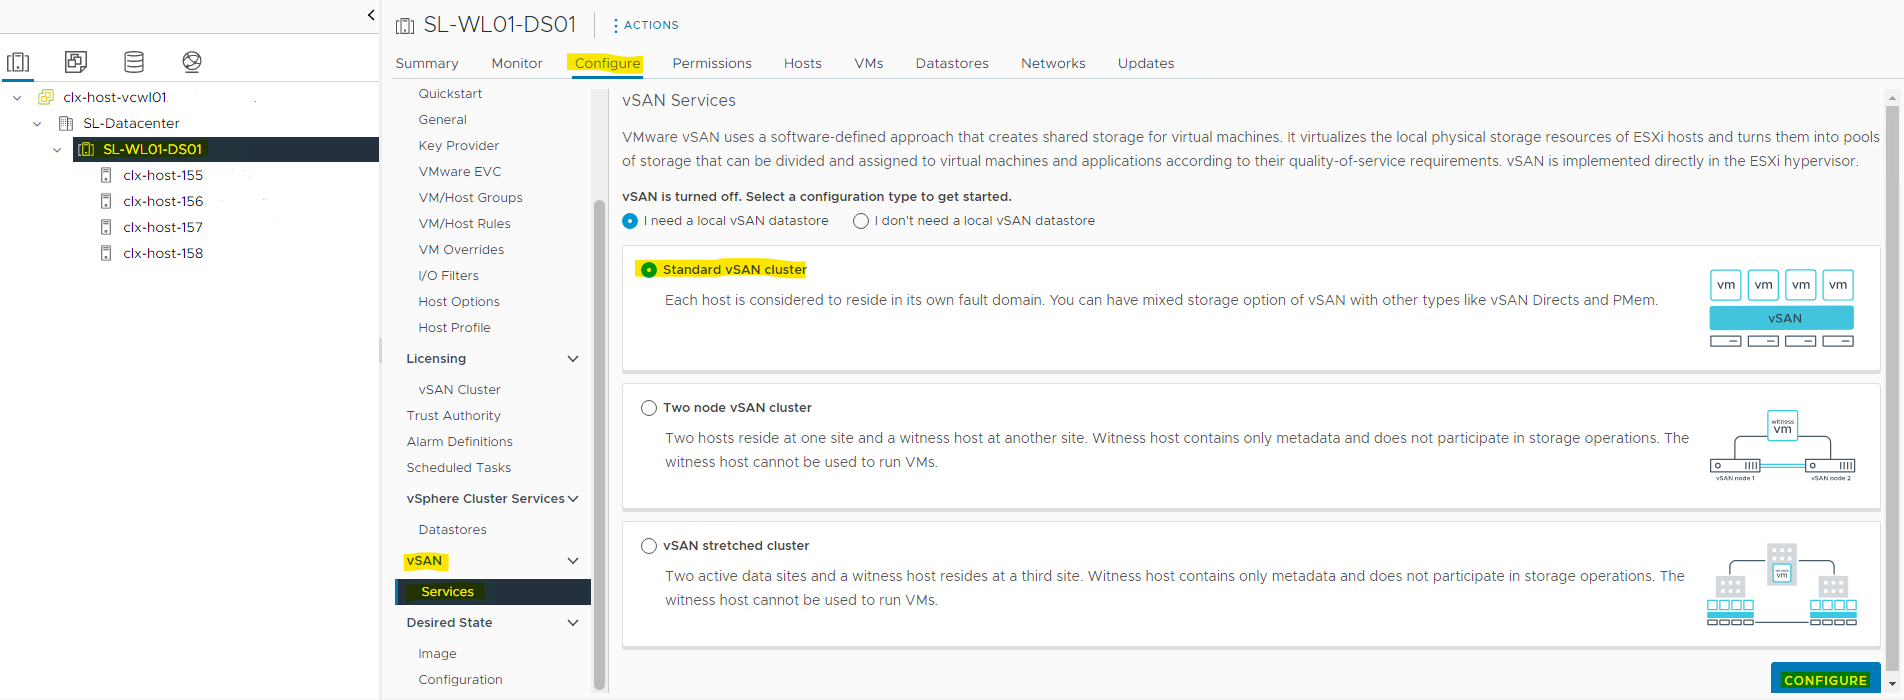
Task: Choose the Two node vSAN cluster option
Action: [x=649, y=408]
